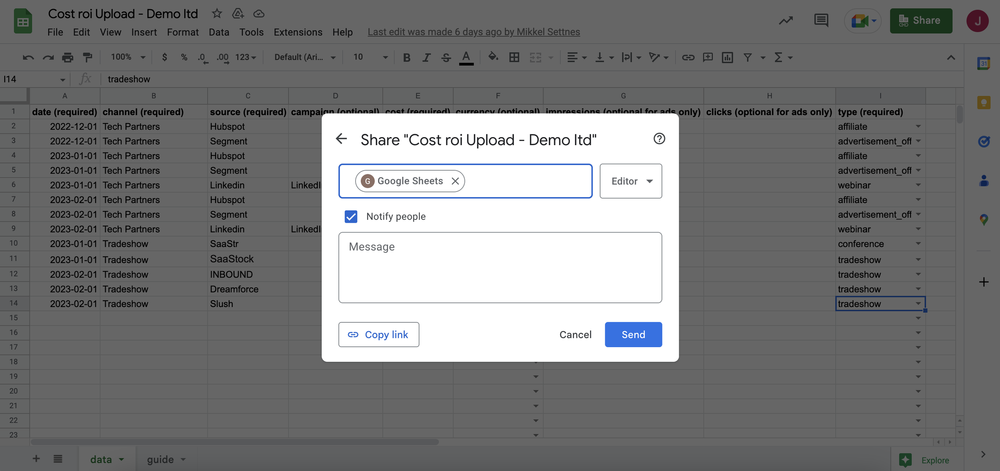Collapse the menus with the up chevron

click(951, 57)
